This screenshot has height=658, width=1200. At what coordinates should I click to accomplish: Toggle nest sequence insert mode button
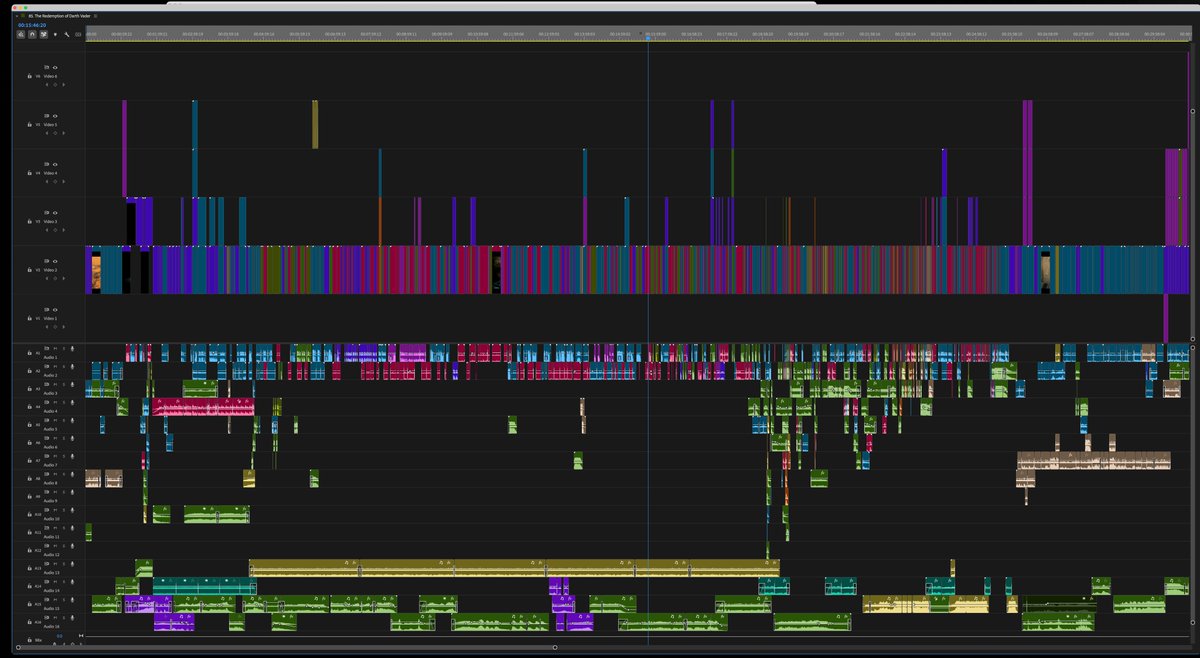pyautogui.click(x=21, y=35)
